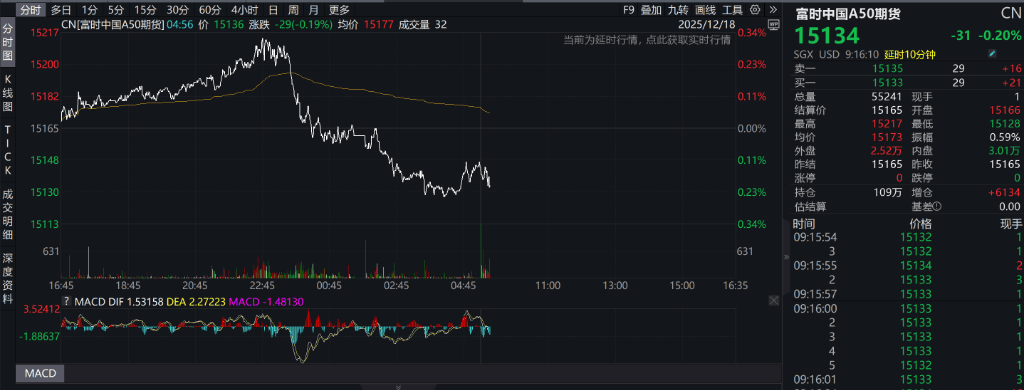Image resolution: width=1024 pixels, height=390 pixels.
Task: Click the 22:45 time axis label
Action: click(262, 285)
